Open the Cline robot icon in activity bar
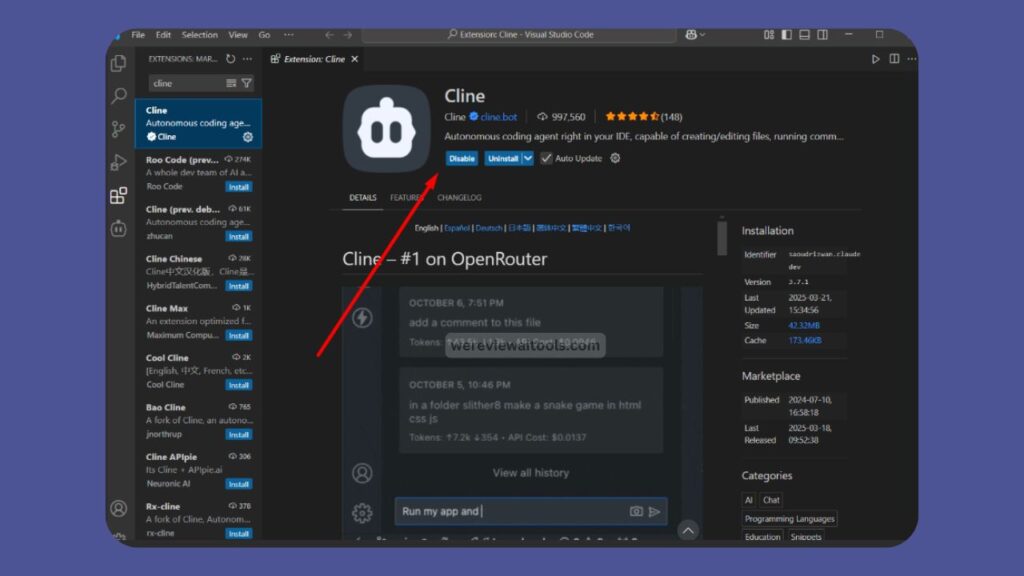This screenshot has height=576, width=1024. [118, 229]
